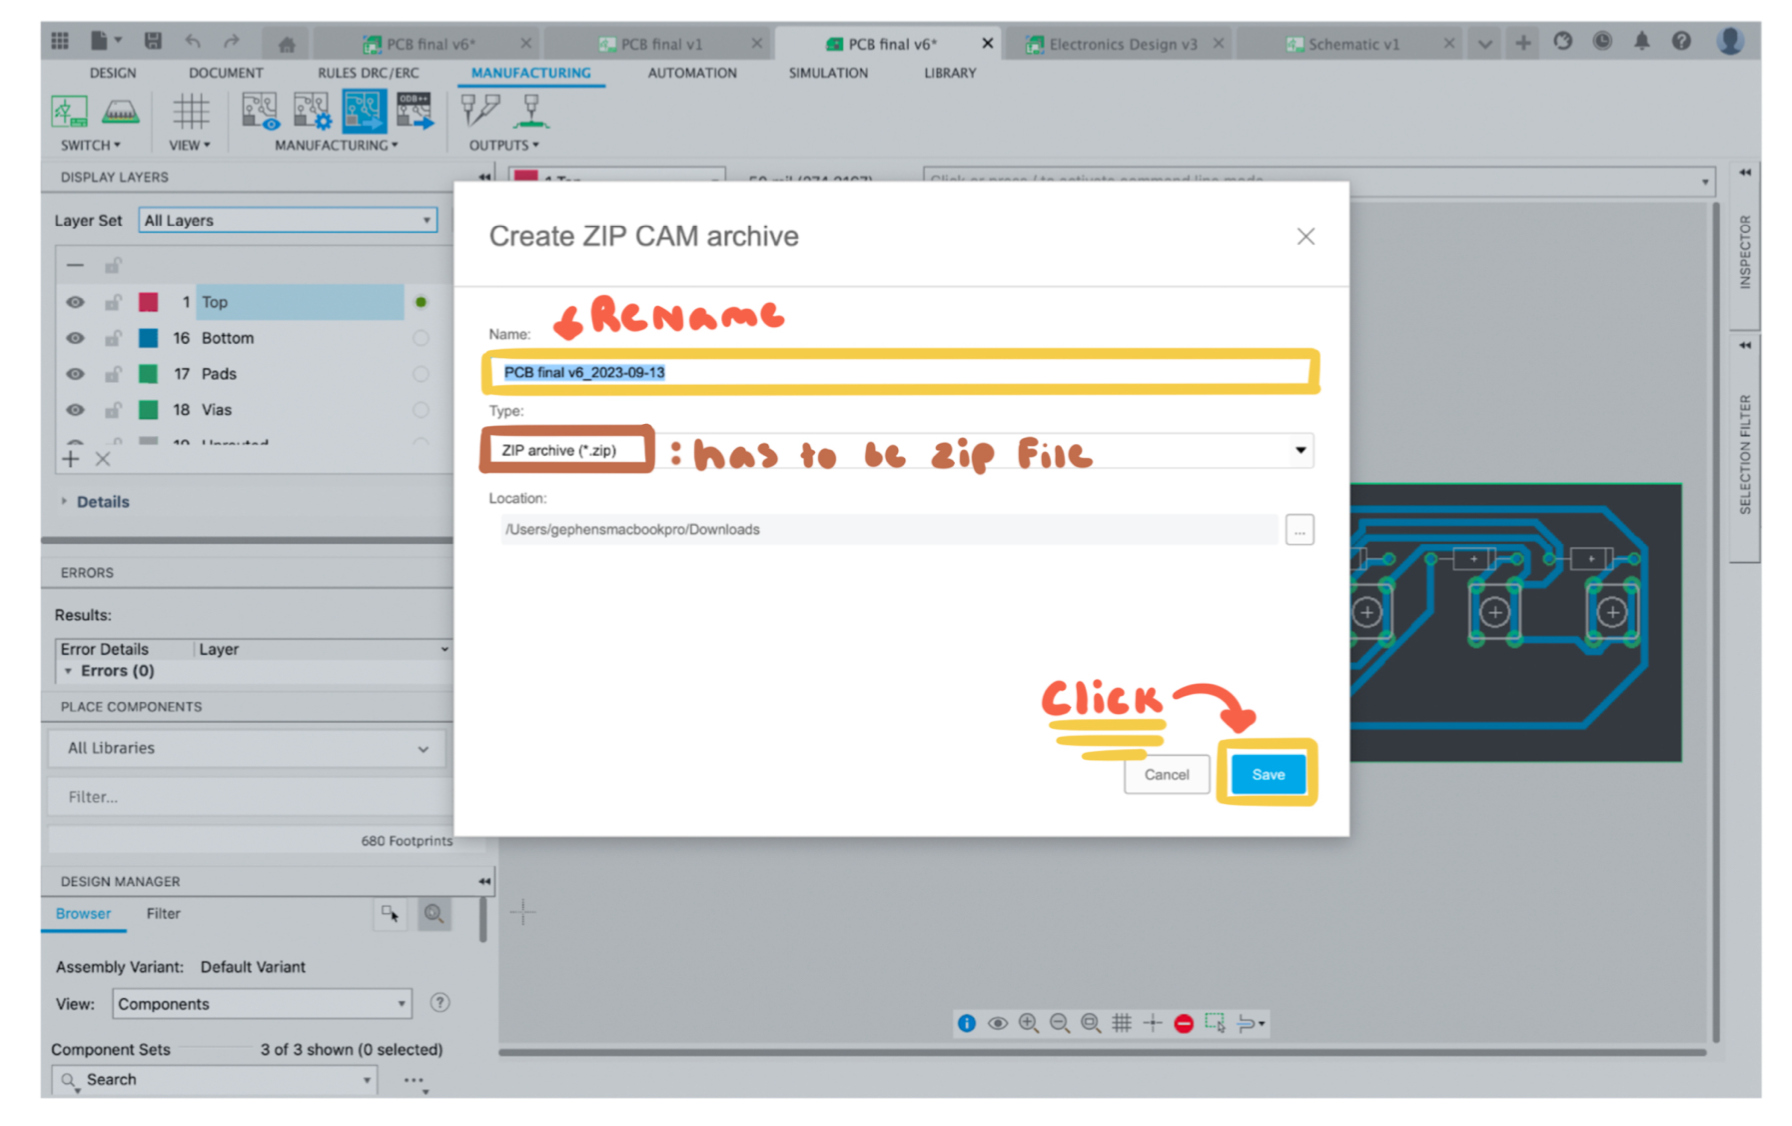Toggle the lock on the Pads layer
Screen dimensions: 1792x1126
point(114,374)
